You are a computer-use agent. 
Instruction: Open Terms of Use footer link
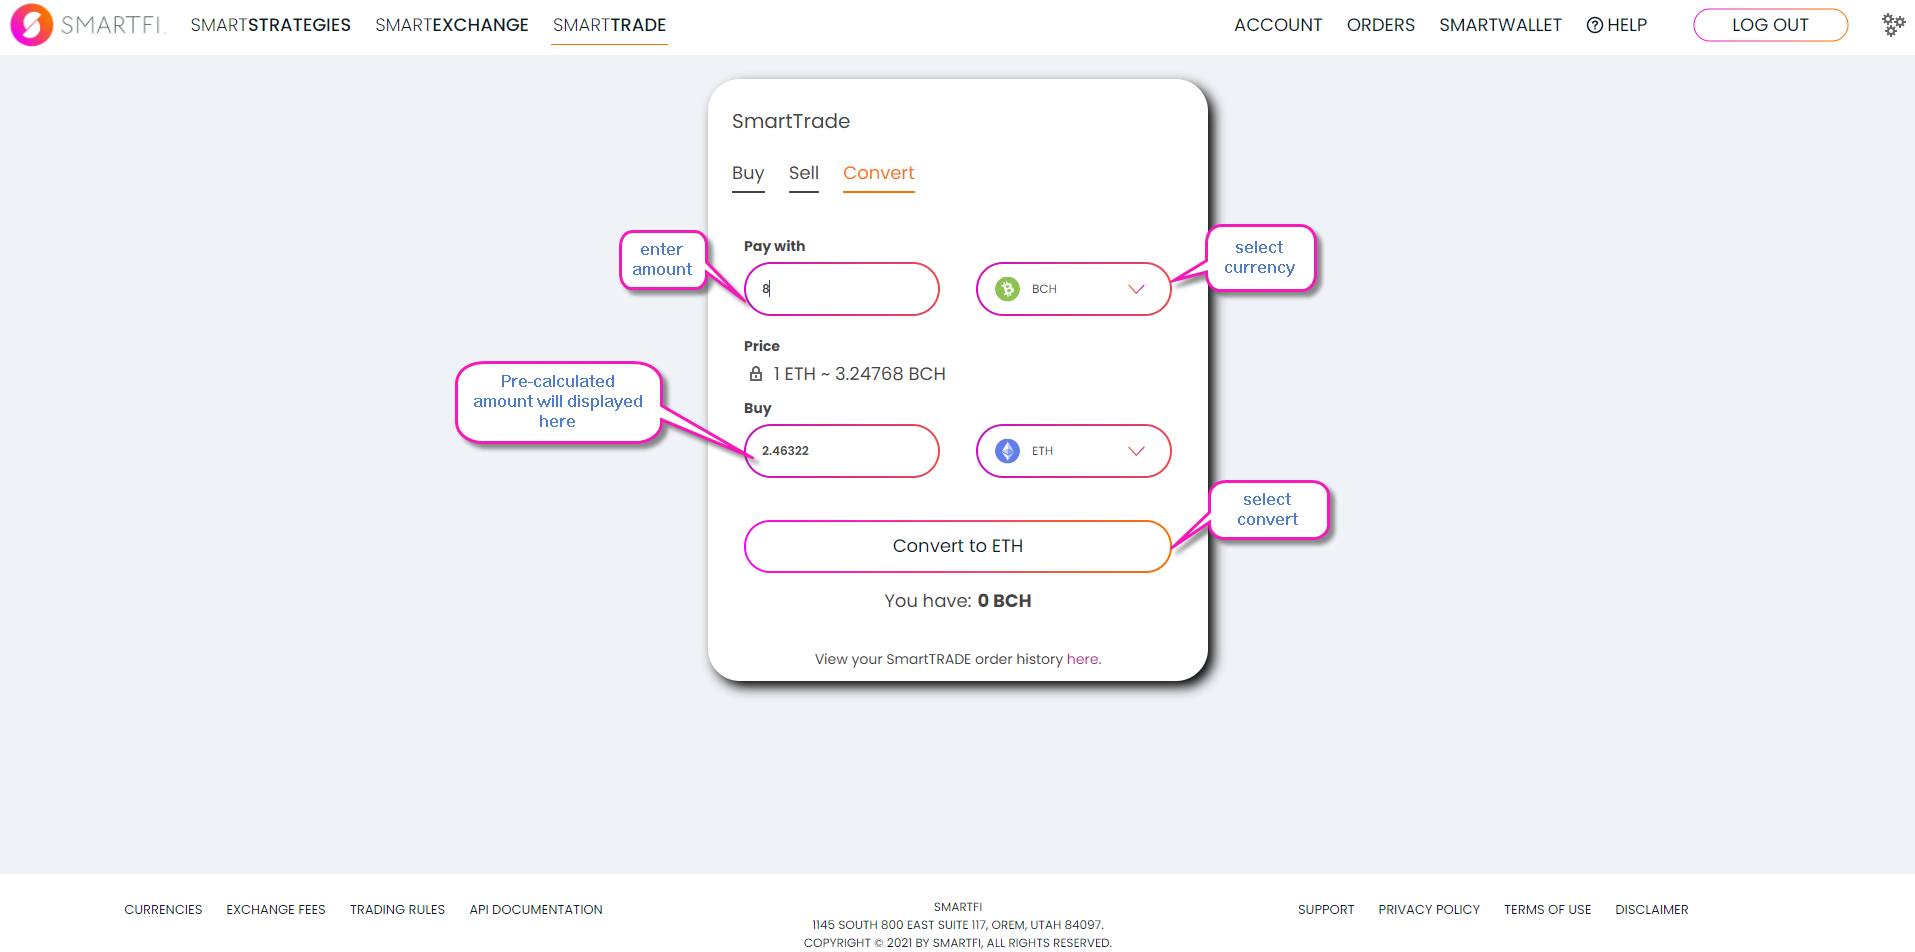coord(1547,910)
